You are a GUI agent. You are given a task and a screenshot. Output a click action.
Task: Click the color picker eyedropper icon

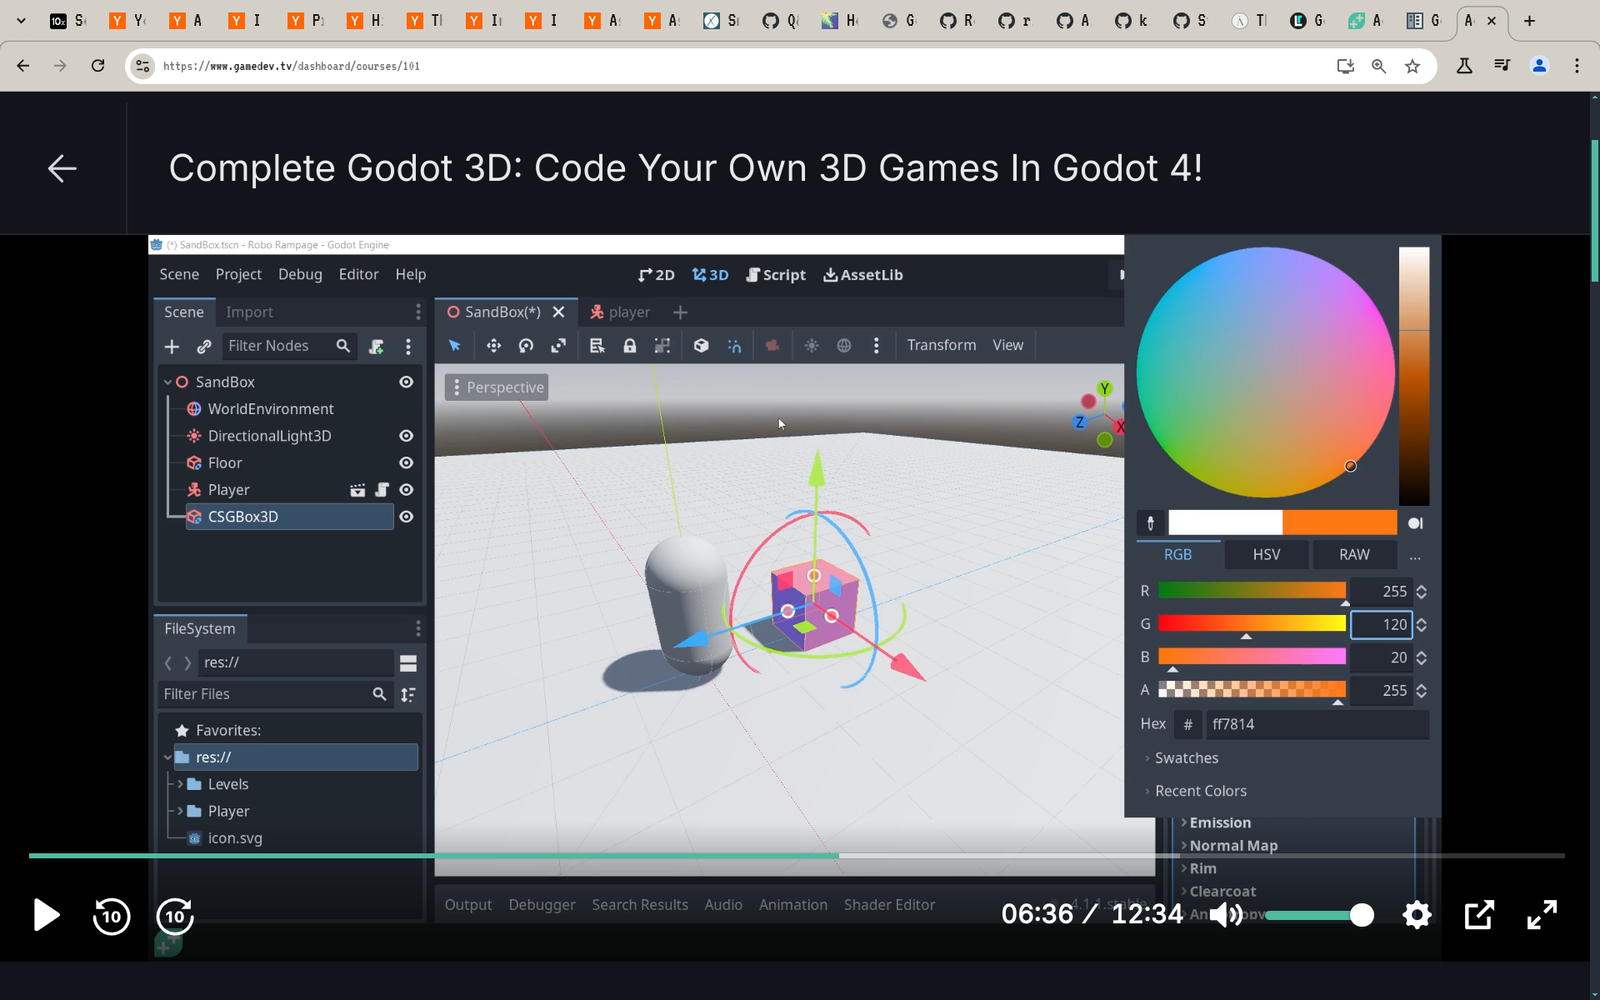tap(1150, 523)
